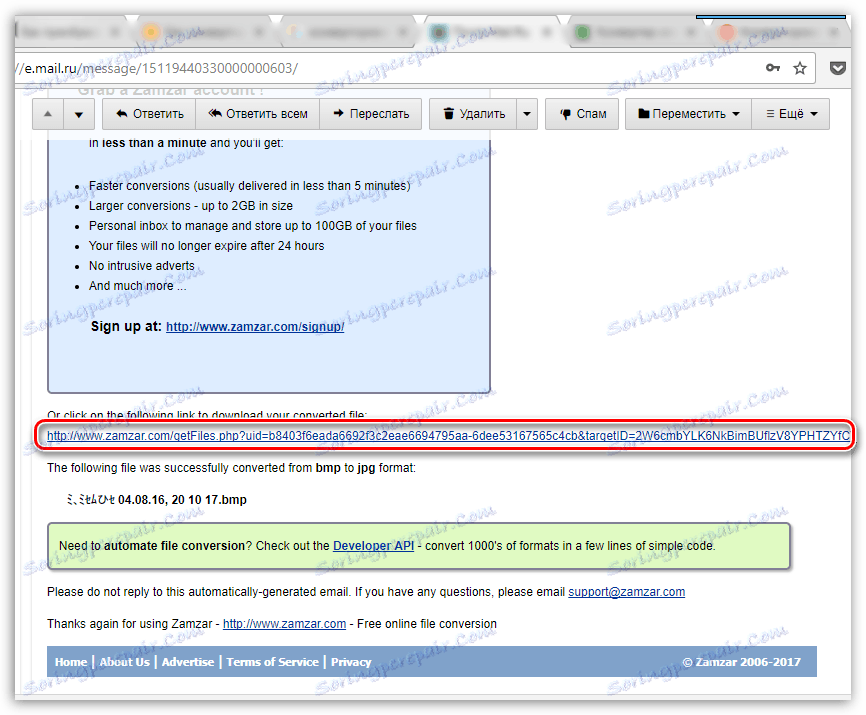Open the Developer API link

(x=373, y=545)
